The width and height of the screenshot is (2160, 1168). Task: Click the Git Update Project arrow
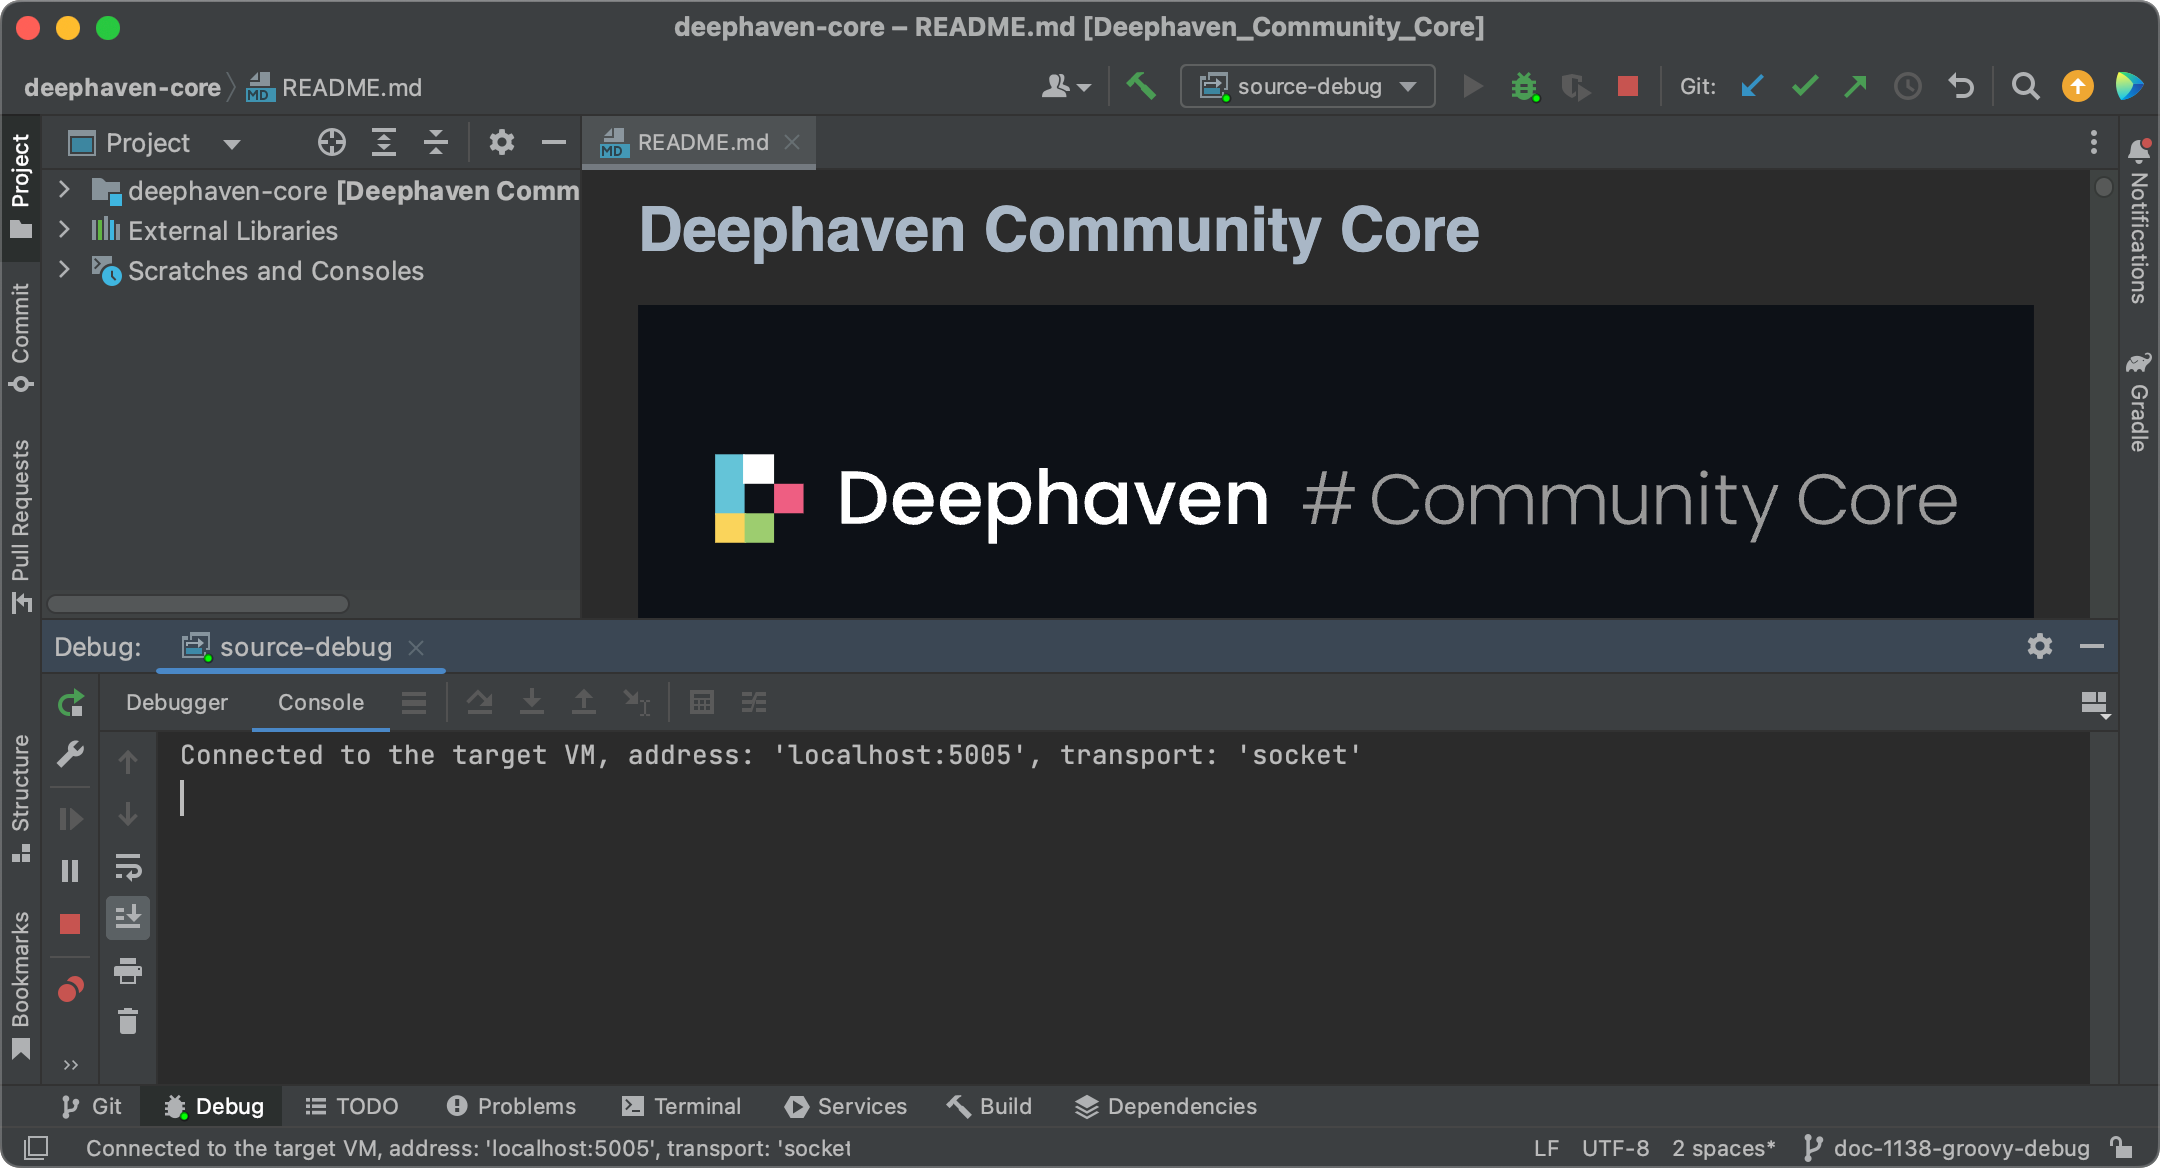(x=1752, y=87)
